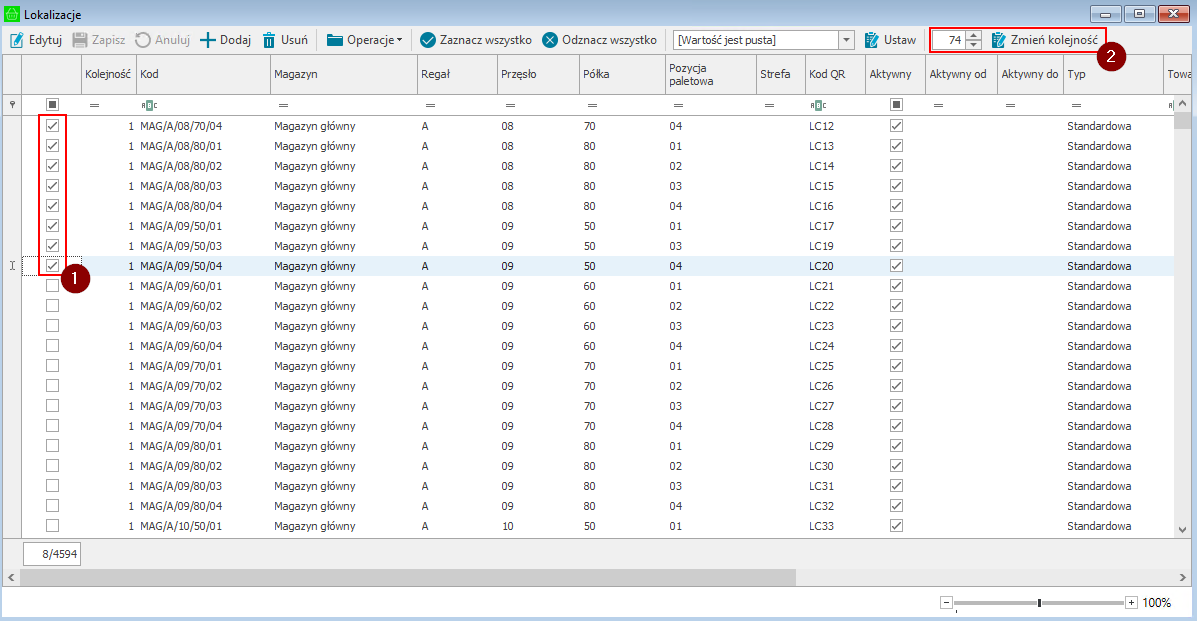1197x621 pixels.
Task: Increase the order number with up arrow
Action: tap(973, 35)
